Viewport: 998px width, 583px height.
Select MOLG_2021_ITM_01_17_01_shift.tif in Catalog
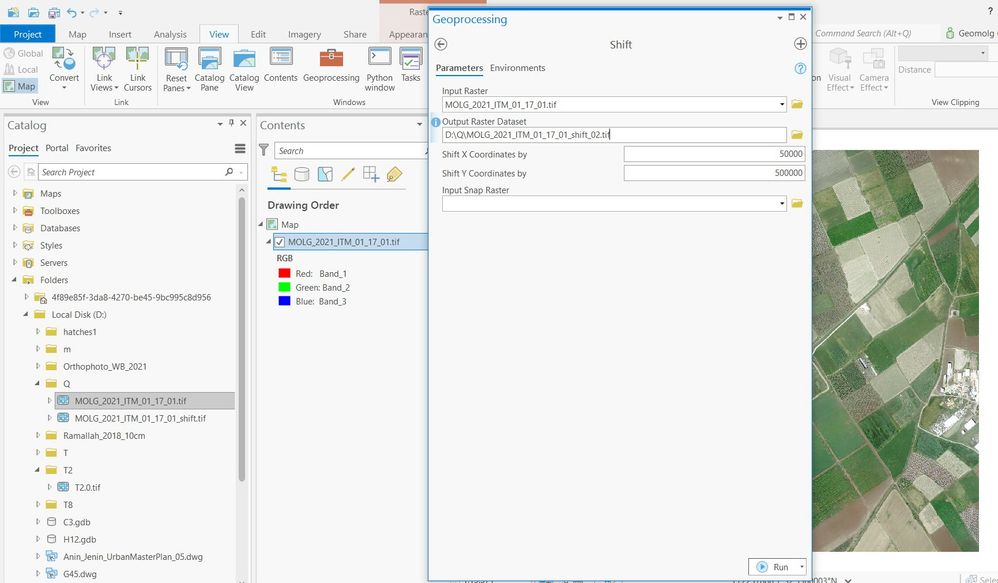(140, 418)
